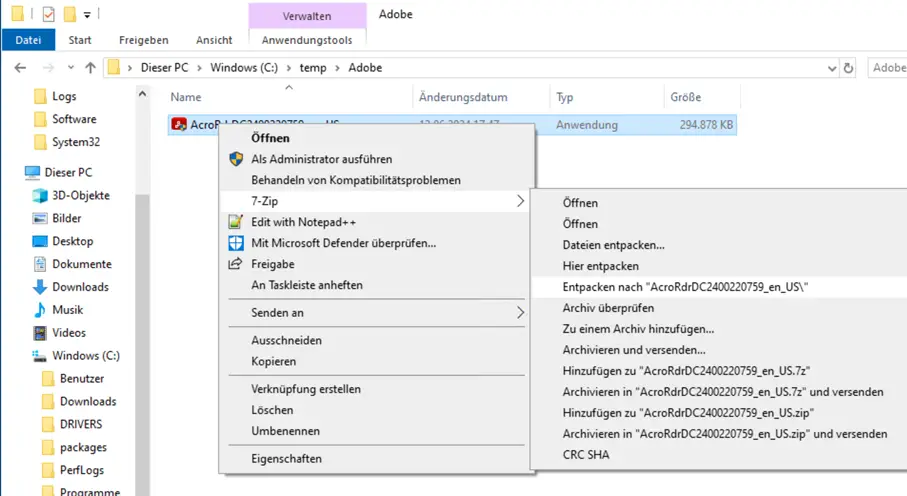This screenshot has height=496, width=907.
Task: Click the search box next to address bar
Action: coord(887,68)
